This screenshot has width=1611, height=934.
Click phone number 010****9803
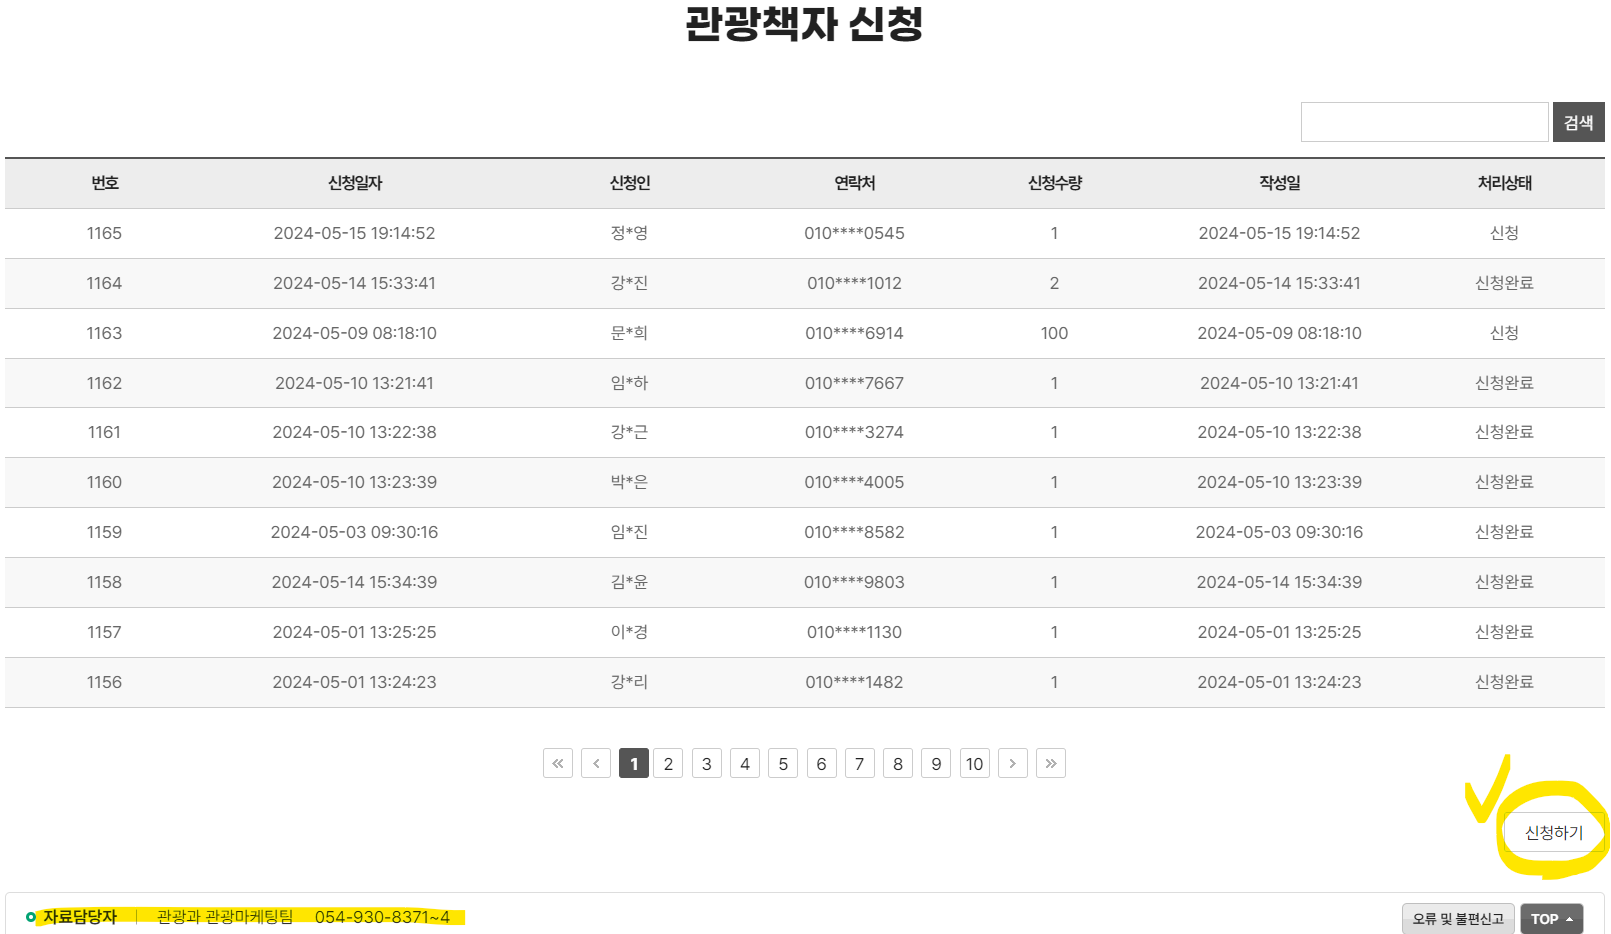click(855, 582)
